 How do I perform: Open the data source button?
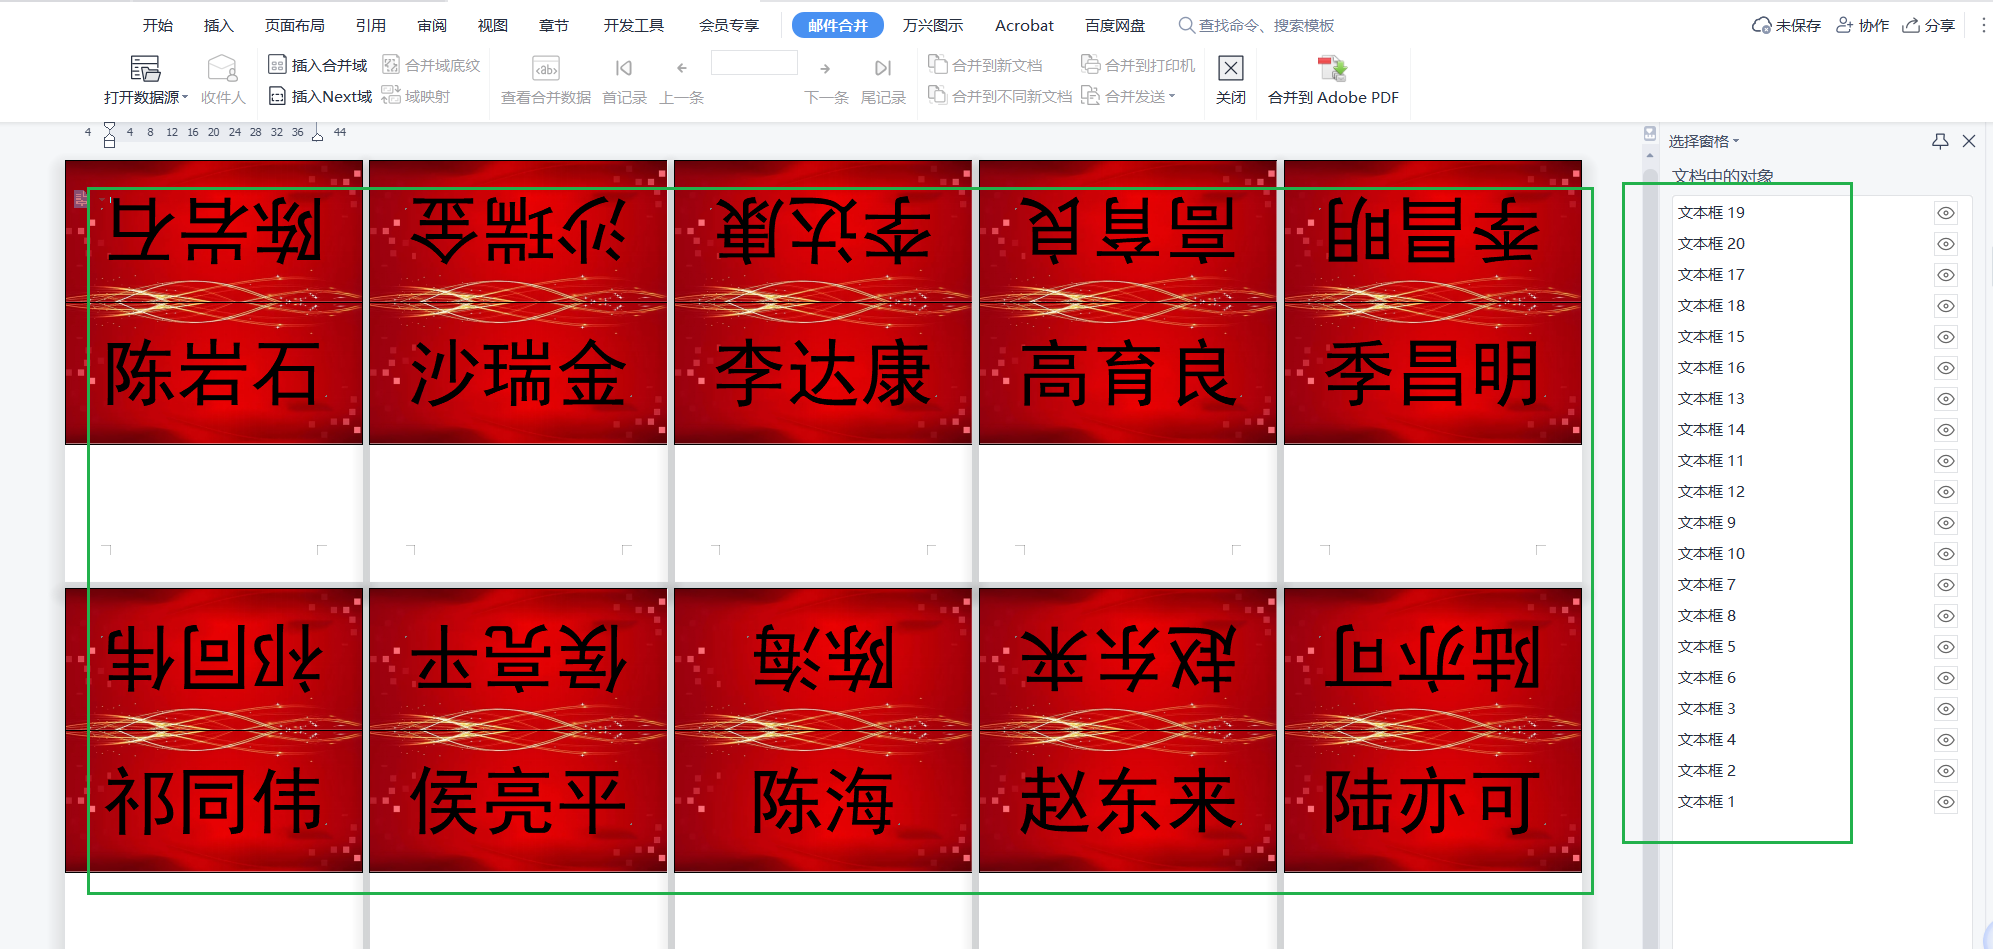tap(145, 69)
